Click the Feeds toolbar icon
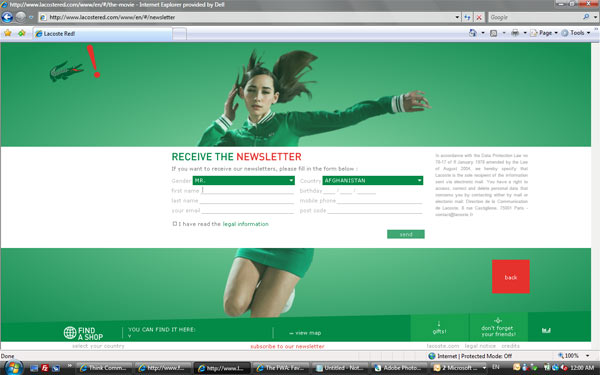 click(494, 33)
